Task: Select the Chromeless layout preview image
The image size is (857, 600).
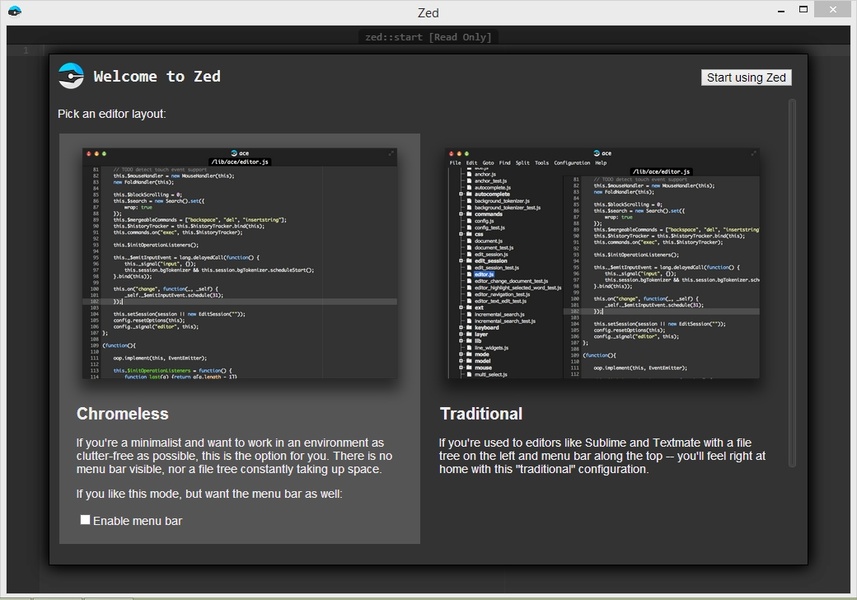Action: 240,264
